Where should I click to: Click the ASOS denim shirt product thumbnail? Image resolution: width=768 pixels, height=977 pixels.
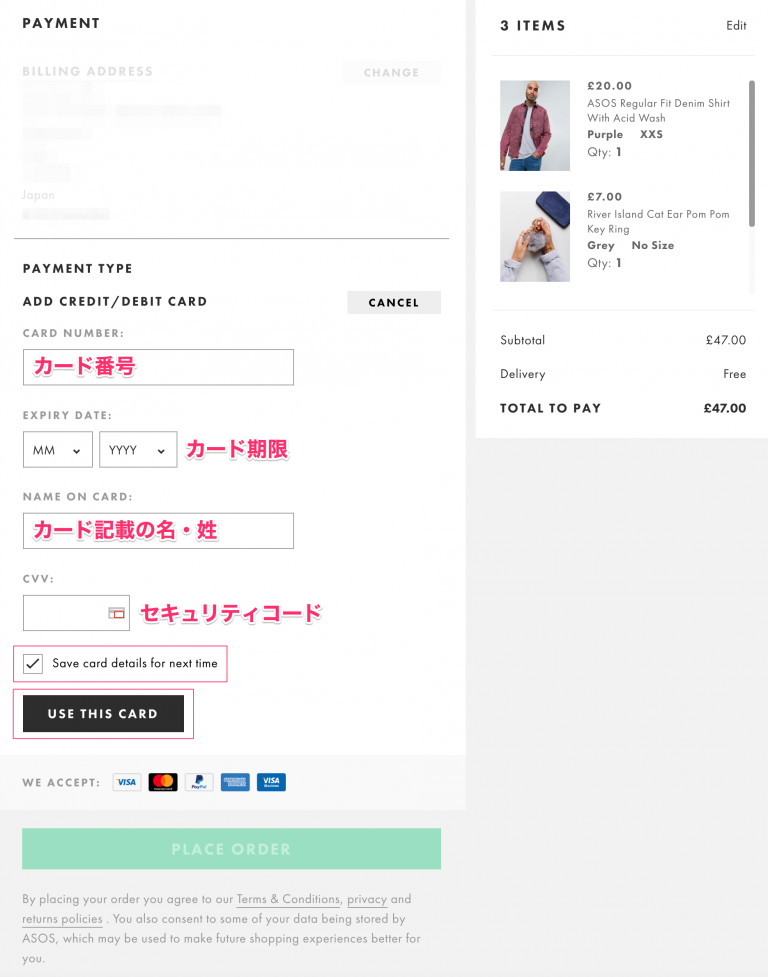[534, 125]
